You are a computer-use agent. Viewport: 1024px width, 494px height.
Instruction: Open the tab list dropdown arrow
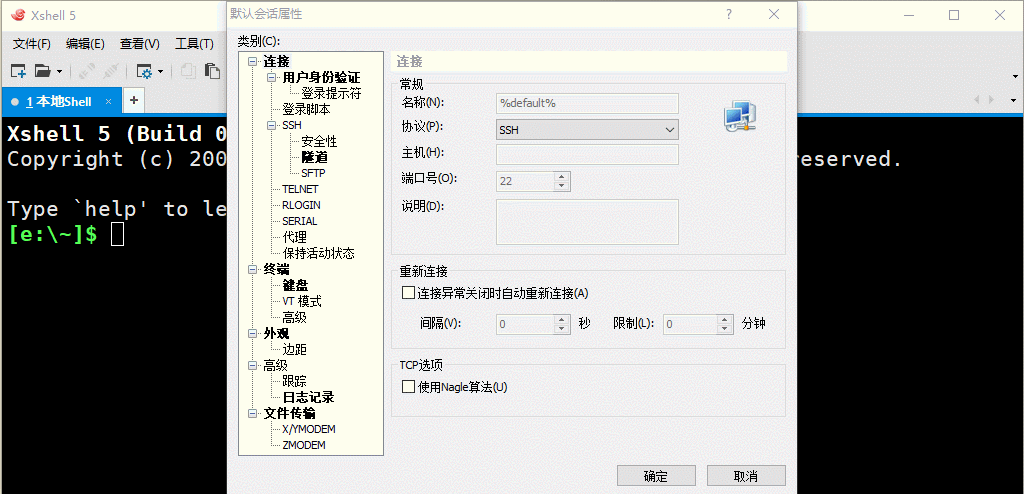pos(1014,101)
